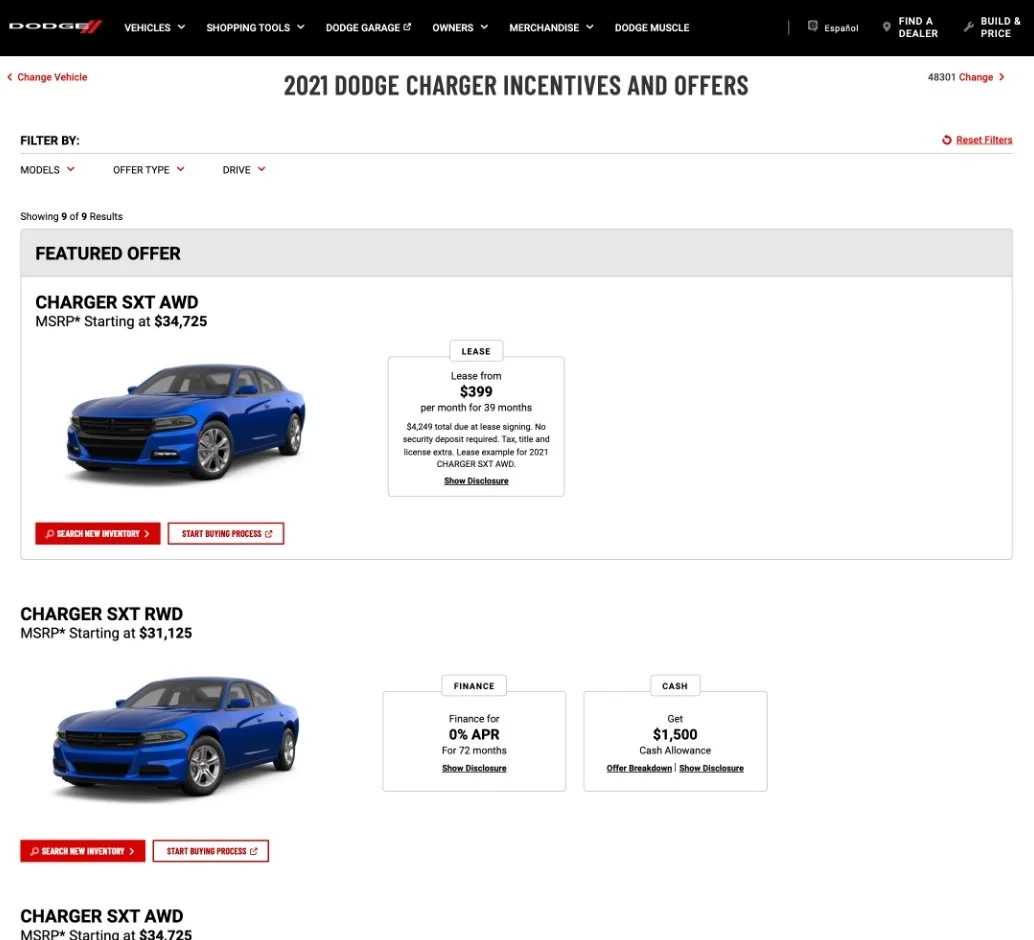Start Buying Process for Charger SXT RWD
The image size is (1034, 940).
point(210,851)
